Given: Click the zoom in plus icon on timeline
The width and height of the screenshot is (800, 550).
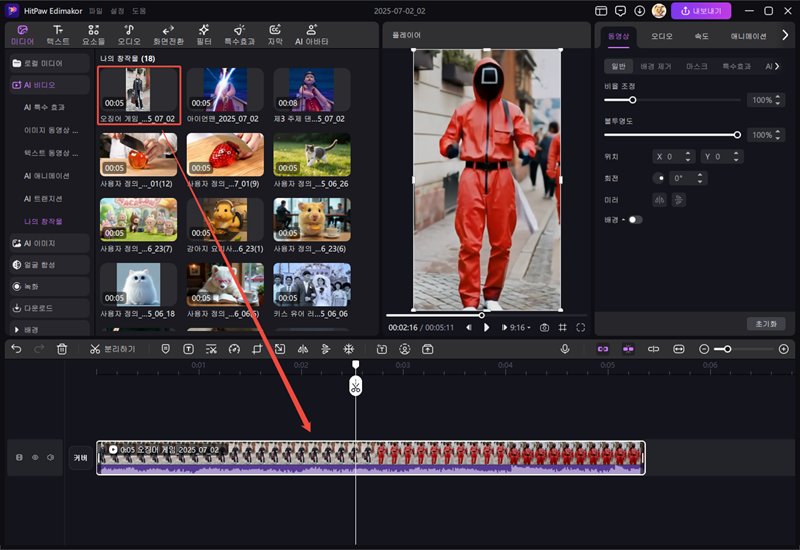Looking at the screenshot, I should pyautogui.click(x=784, y=349).
